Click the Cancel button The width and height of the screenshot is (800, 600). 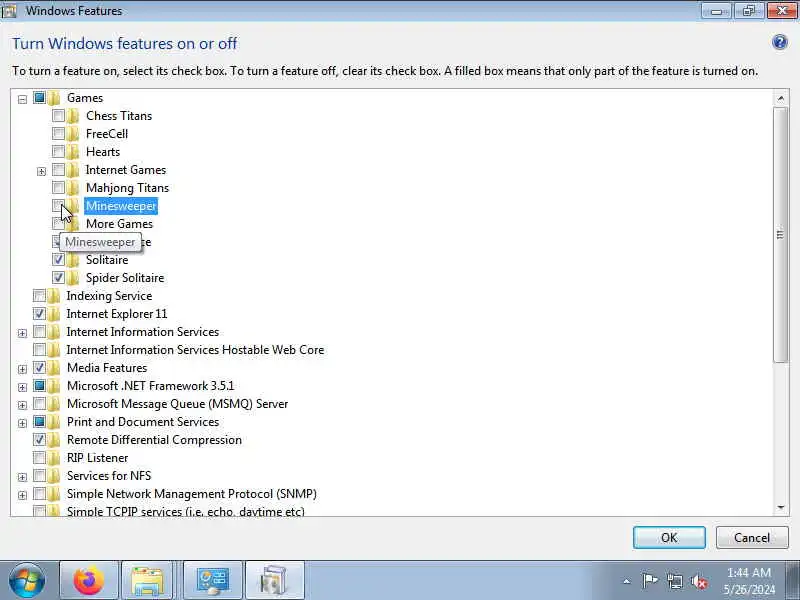point(752,537)
